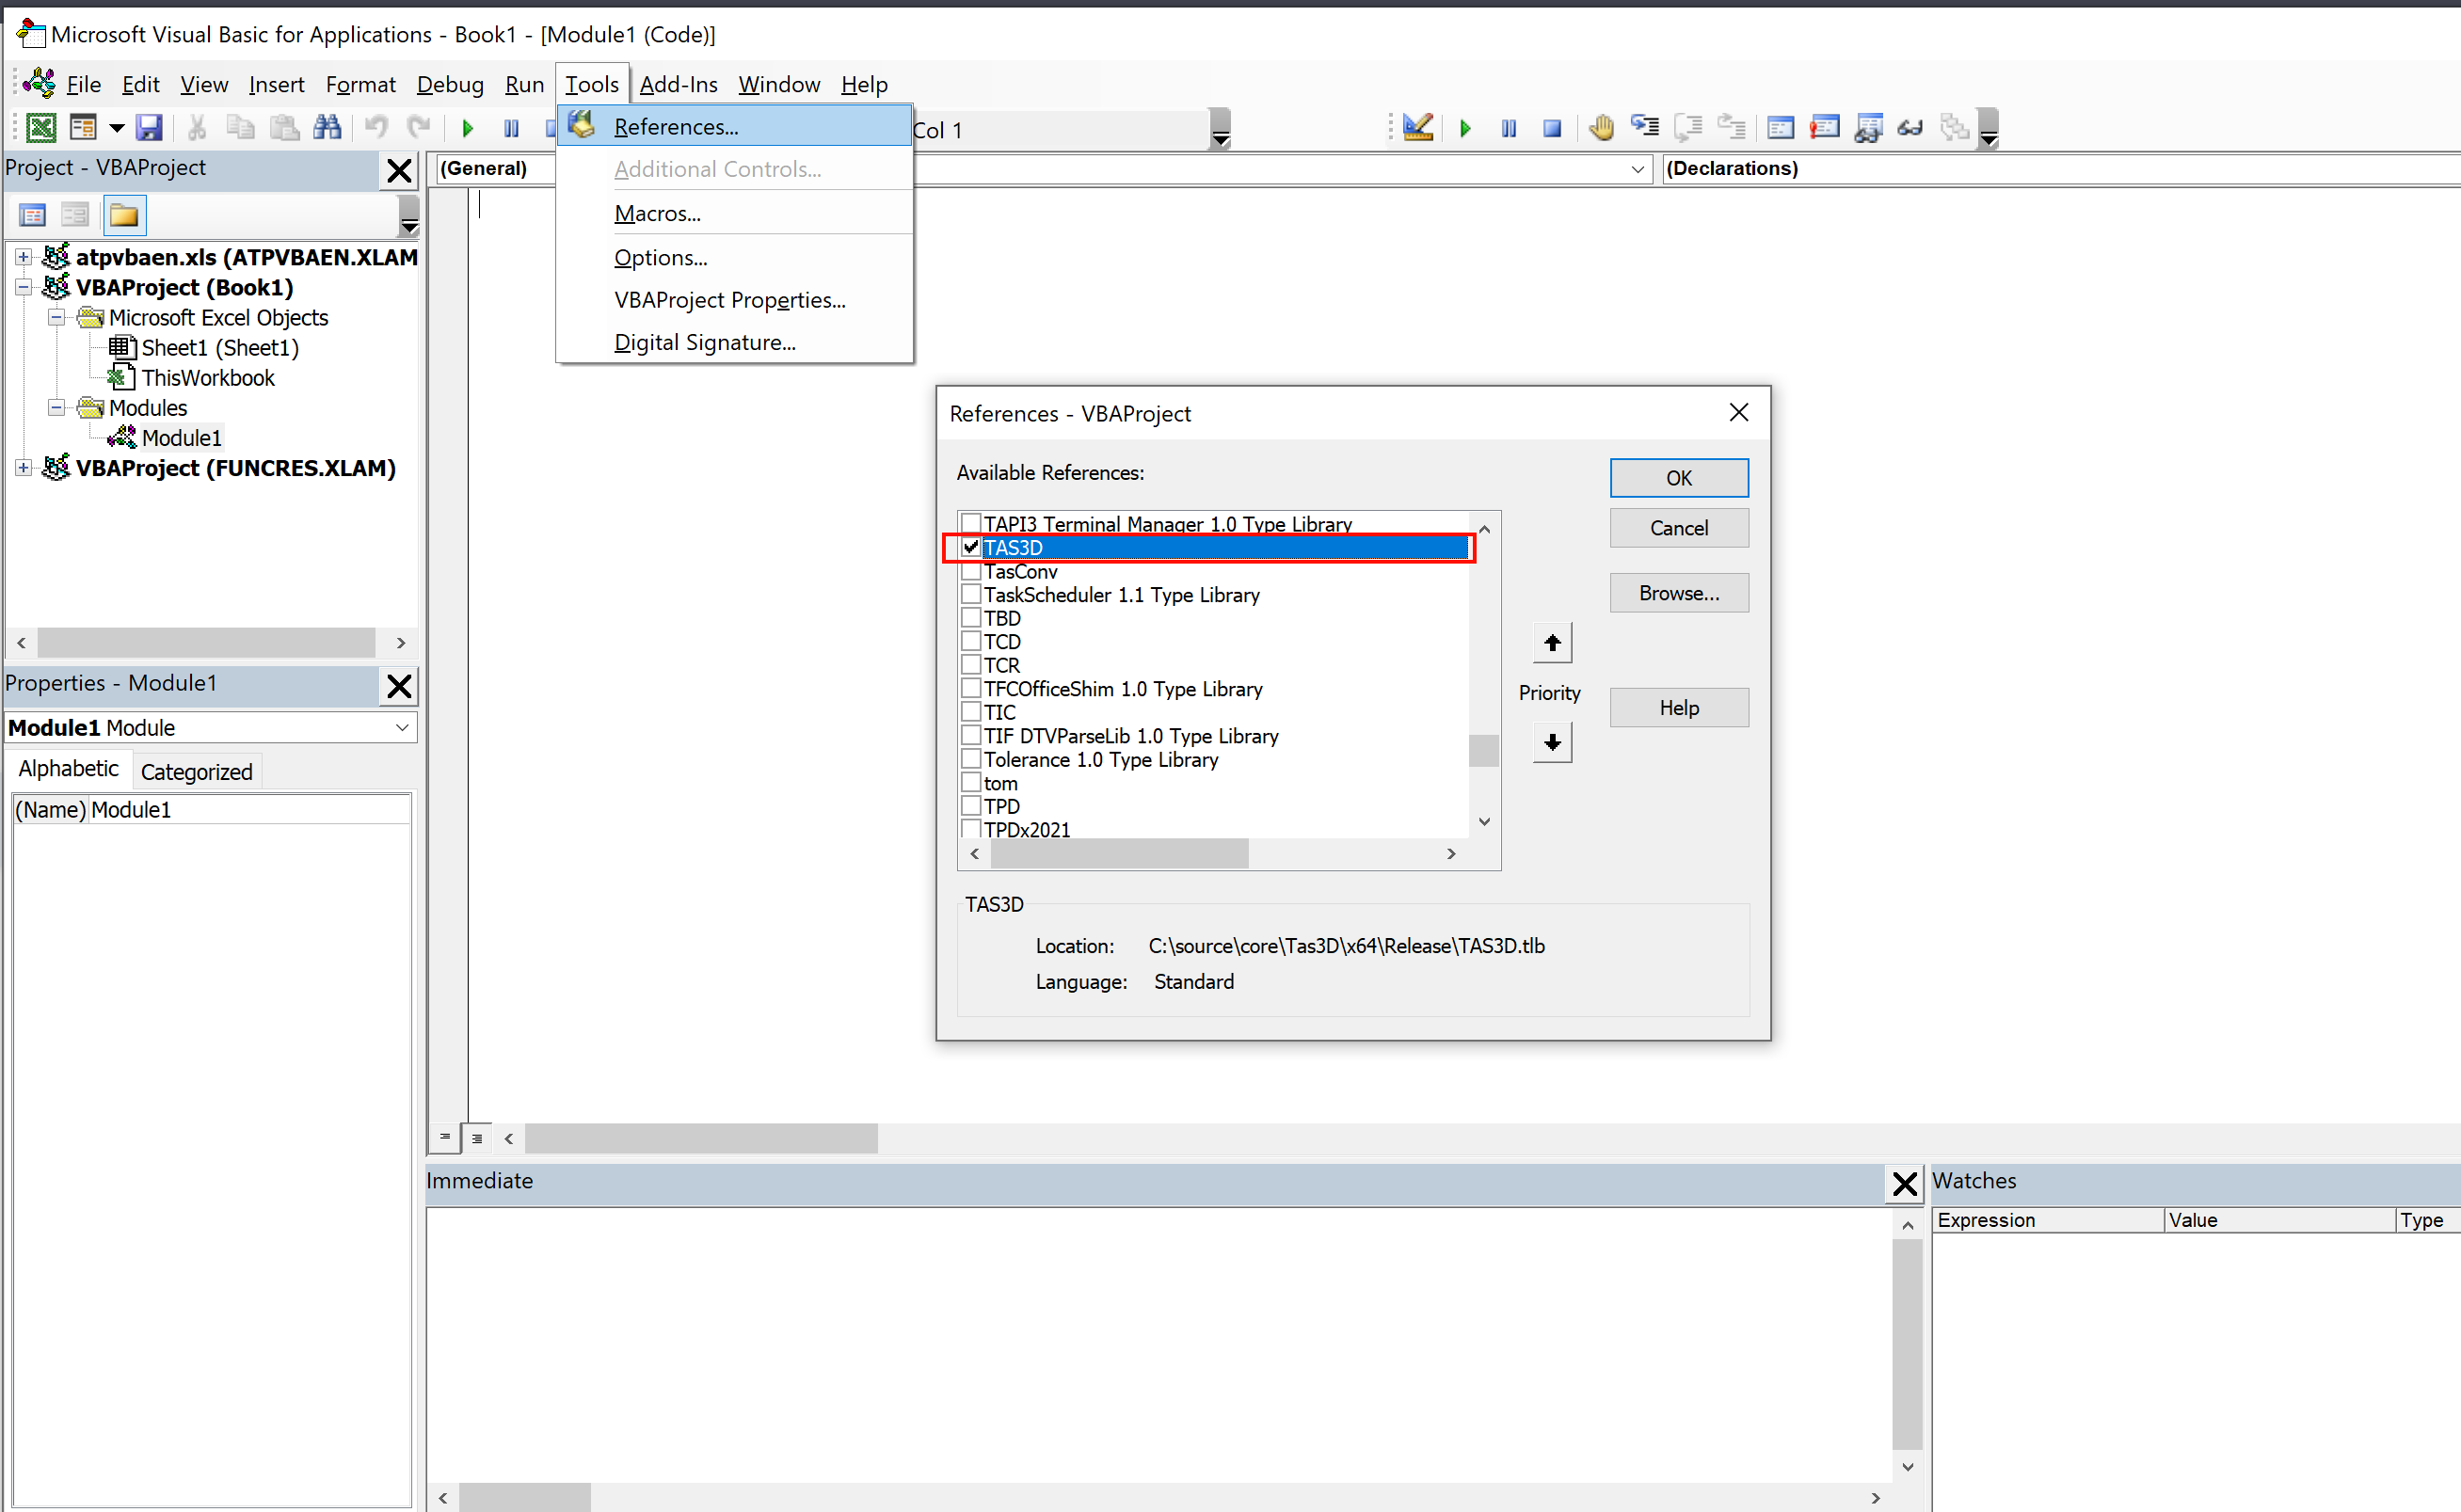Image resolution: width=2461 pixels, height=1512 pixels.
Task: Click the Break pause icon in the standard toolbar
Action: point(511,128)
